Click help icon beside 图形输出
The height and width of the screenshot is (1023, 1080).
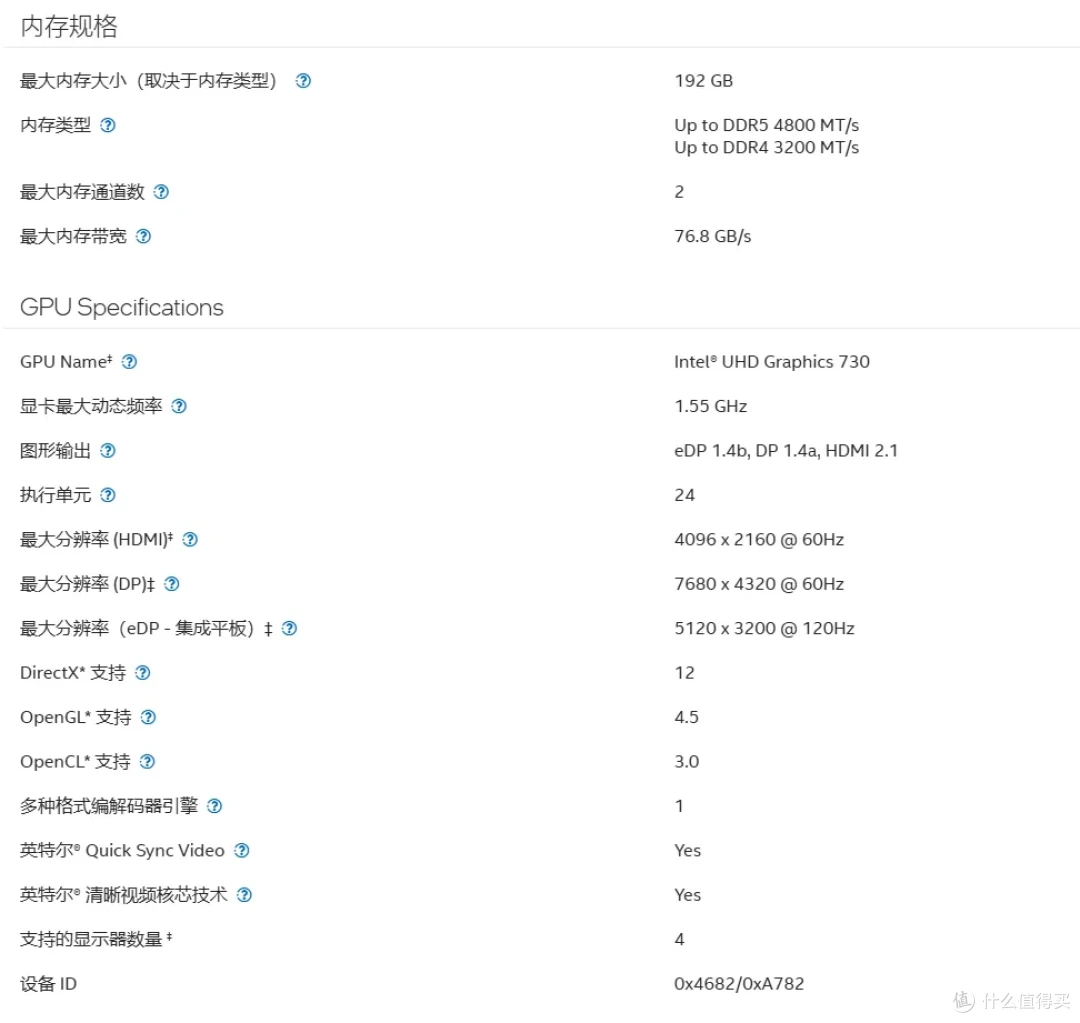[107, 451]
